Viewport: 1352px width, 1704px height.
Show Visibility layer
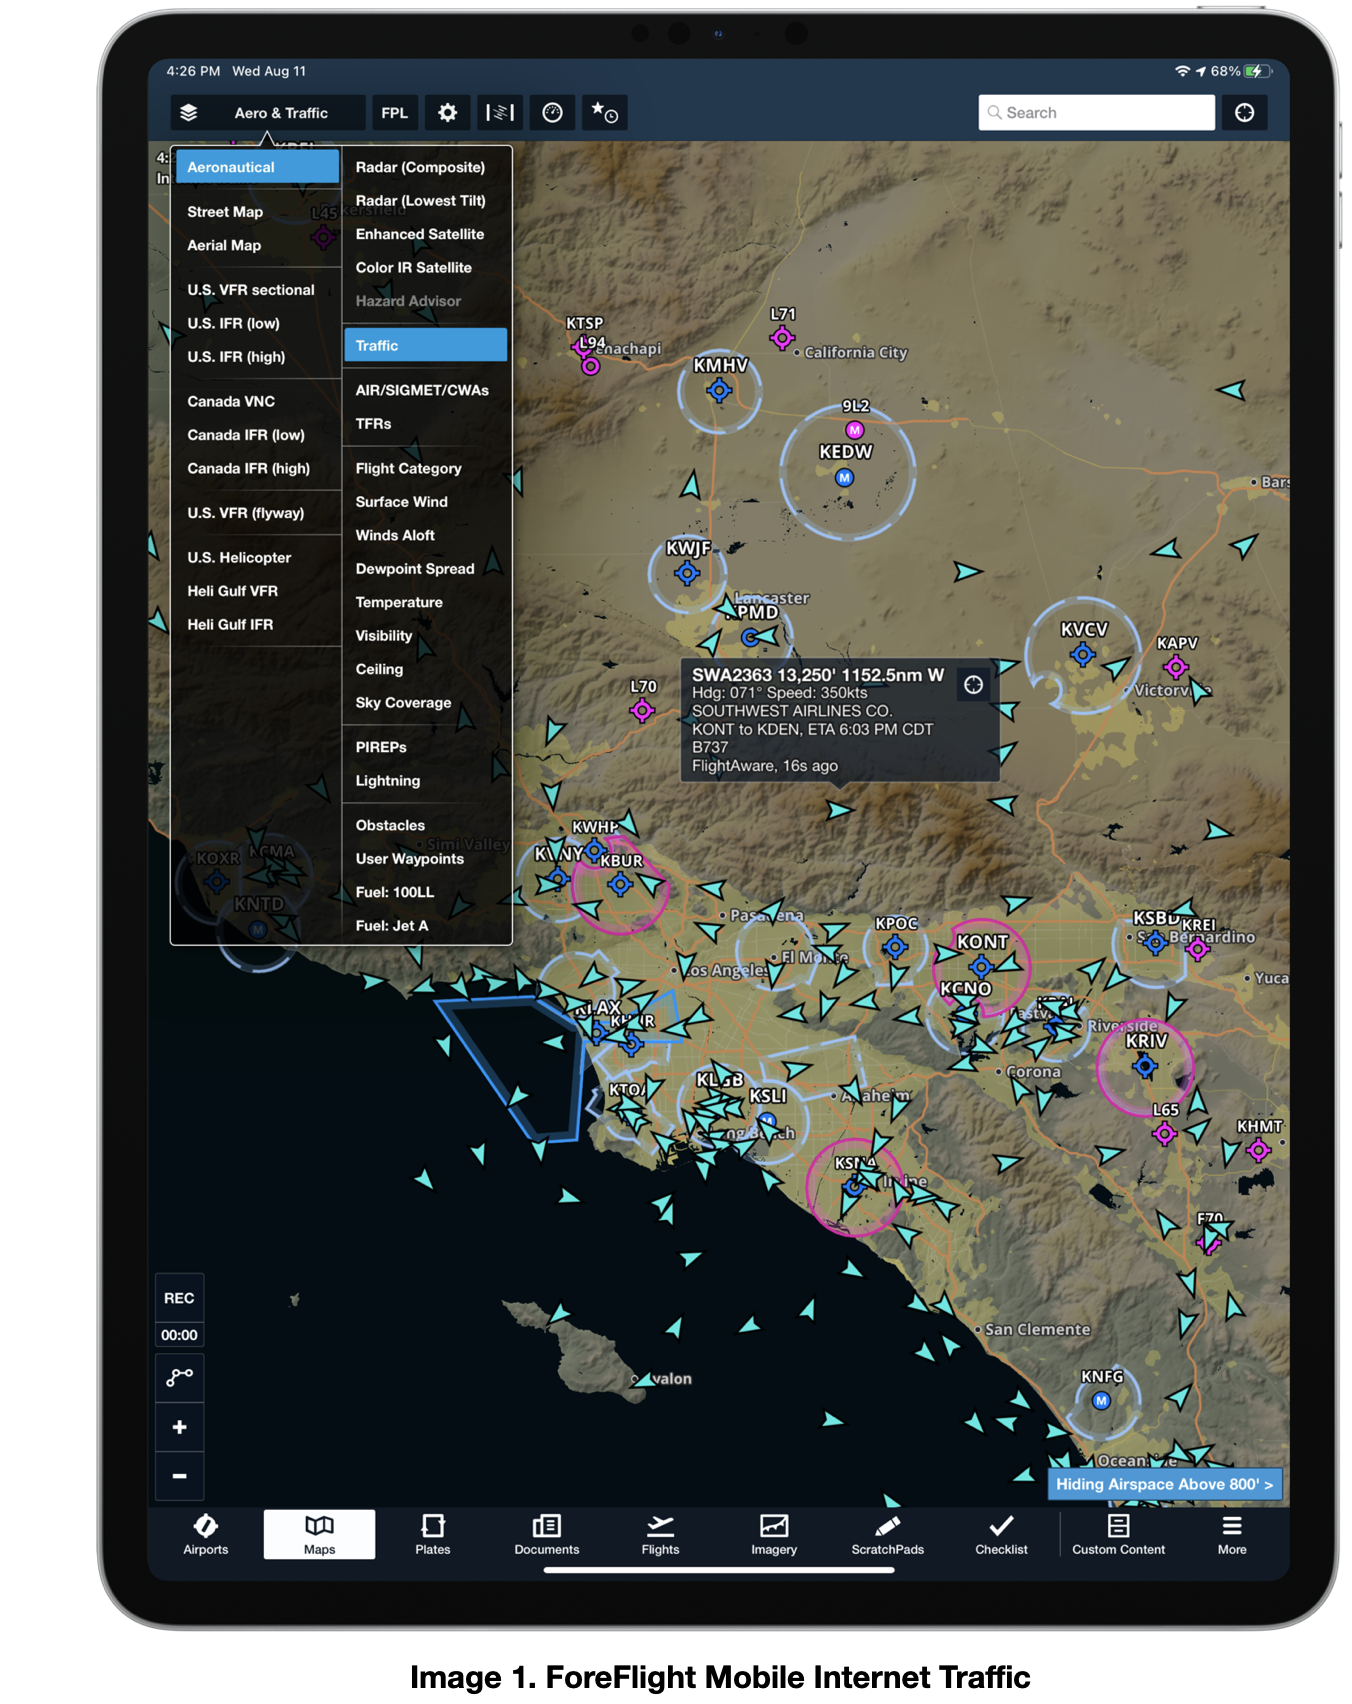tap(384, 636)
